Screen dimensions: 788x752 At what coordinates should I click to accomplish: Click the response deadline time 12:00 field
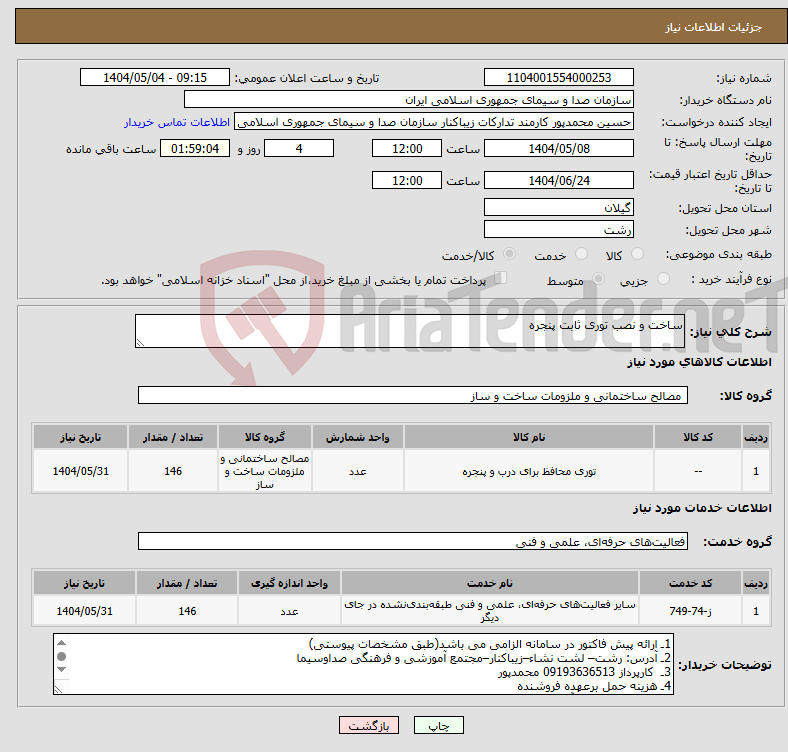[407, 148]
